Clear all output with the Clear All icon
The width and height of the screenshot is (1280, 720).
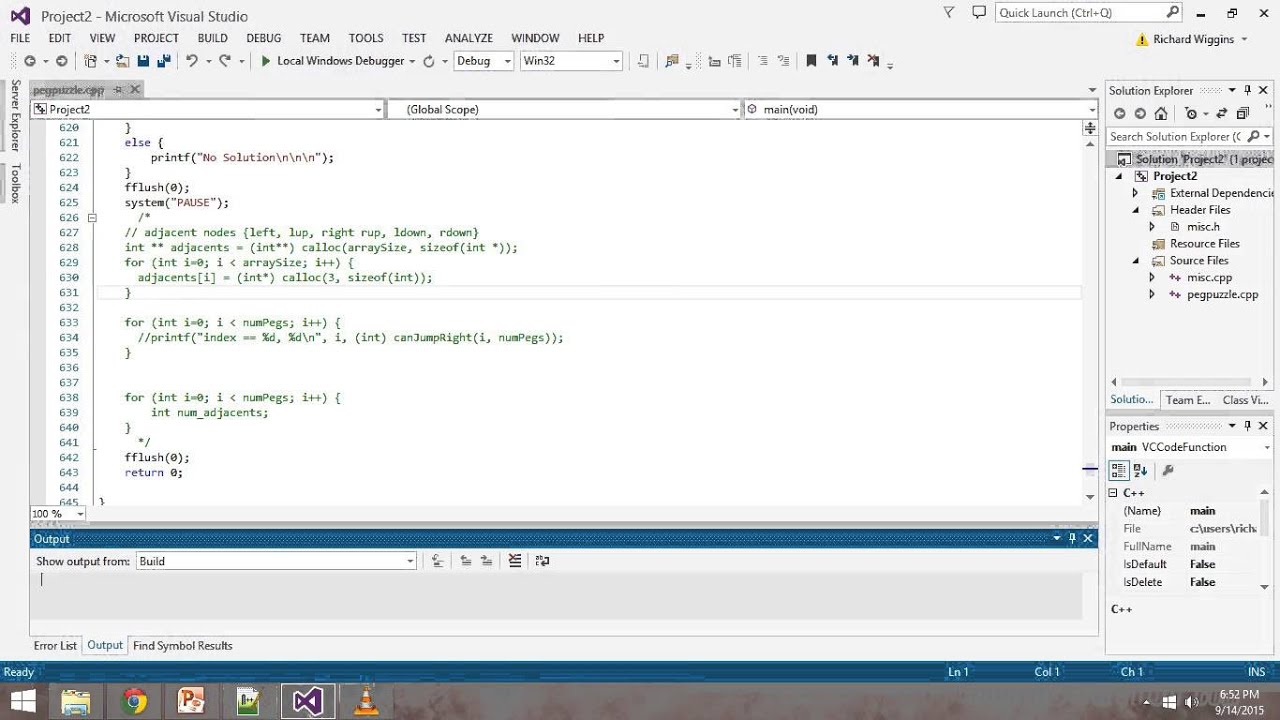[515, 561]
